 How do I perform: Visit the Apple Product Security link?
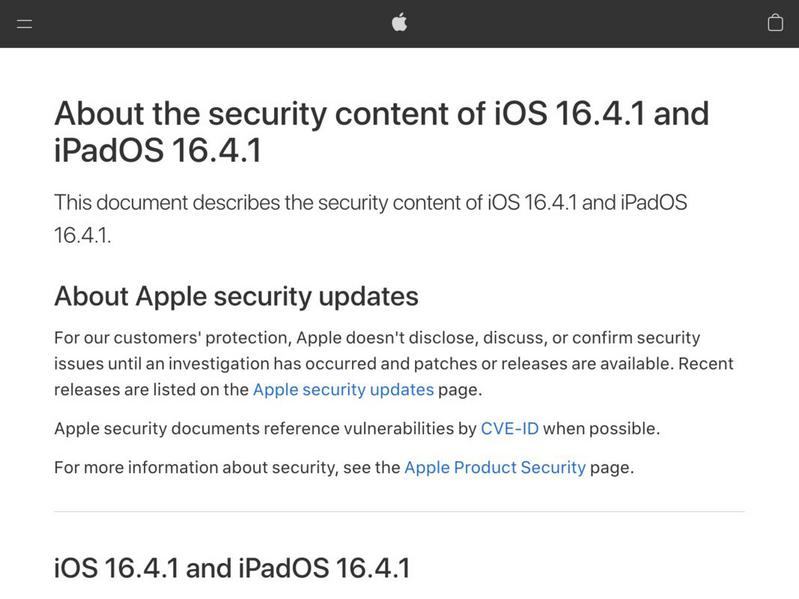pos(495,468)
